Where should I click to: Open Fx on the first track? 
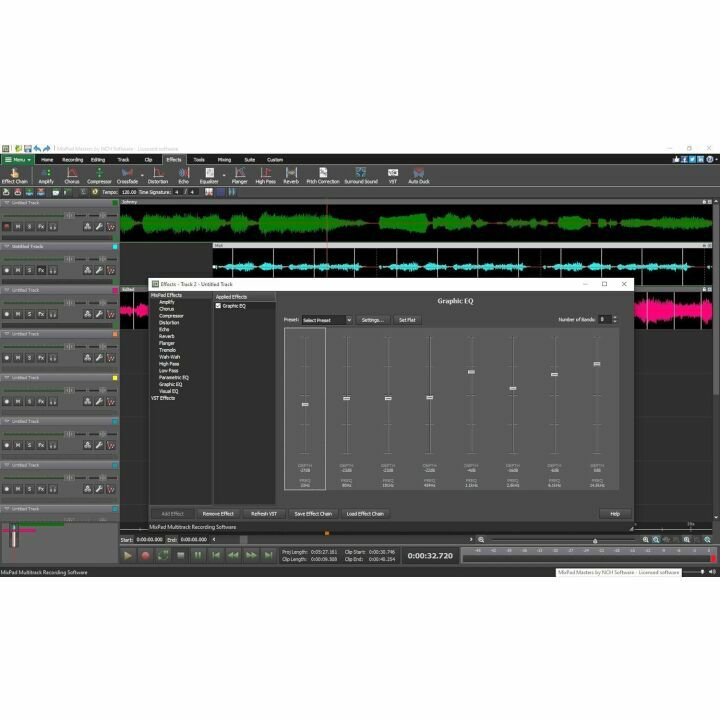tap(41, 226)
